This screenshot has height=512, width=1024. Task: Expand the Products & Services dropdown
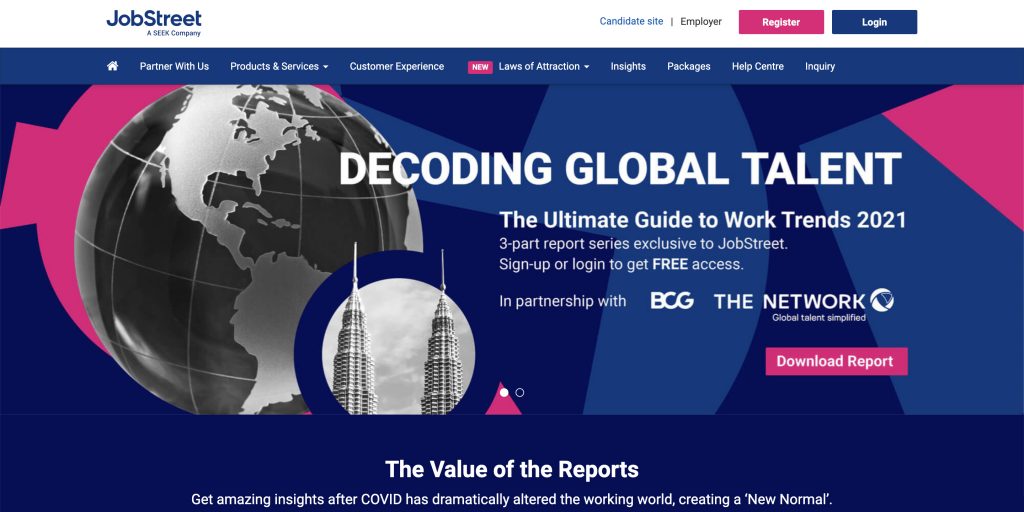coord(279,66)
